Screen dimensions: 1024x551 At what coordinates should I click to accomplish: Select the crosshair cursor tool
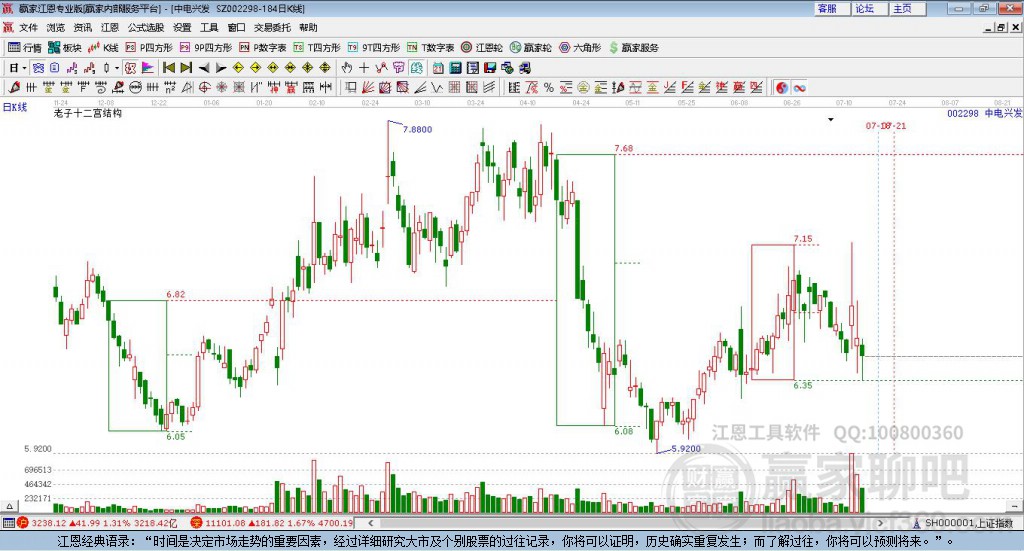(x=364, y=68)
